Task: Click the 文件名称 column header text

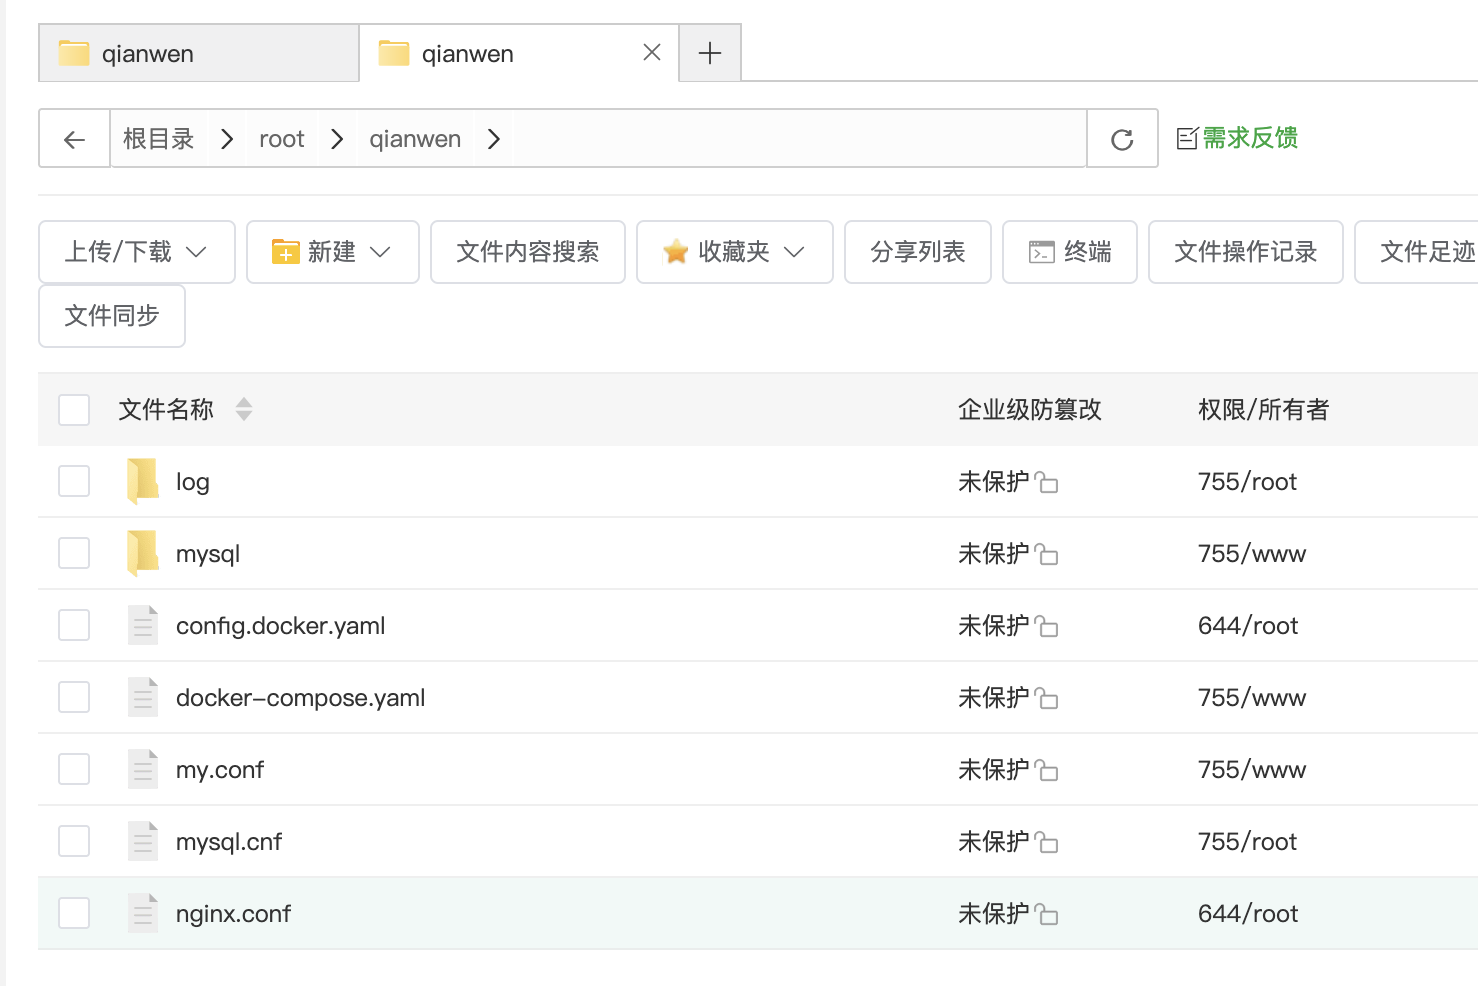Action: [x=166, y=409]
